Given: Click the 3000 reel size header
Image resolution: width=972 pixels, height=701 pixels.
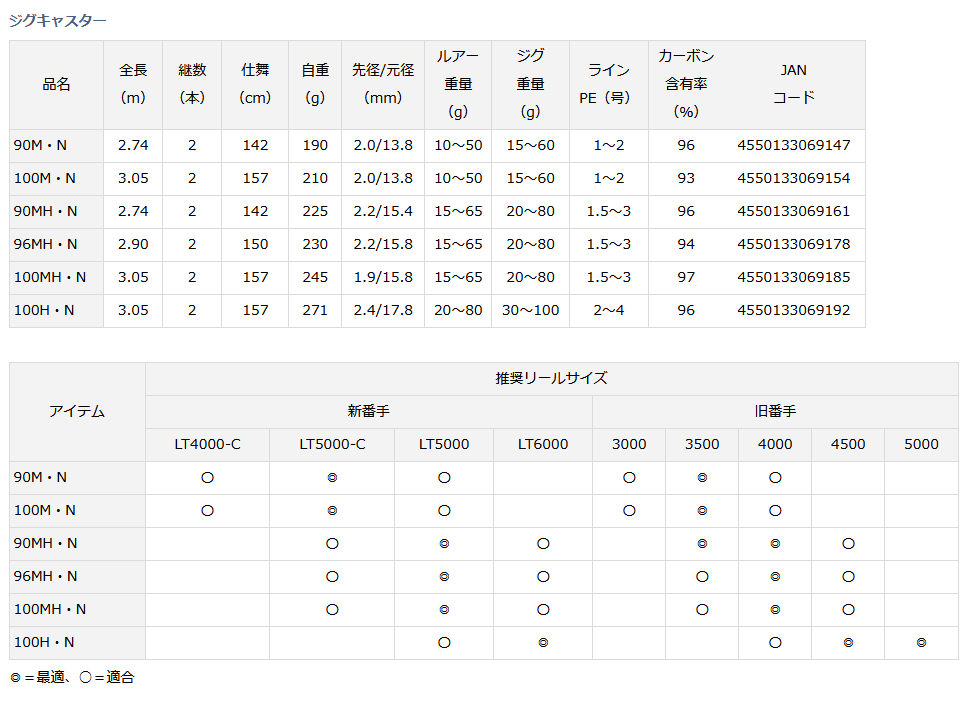Looking at the screenshot, I should 629,444.
